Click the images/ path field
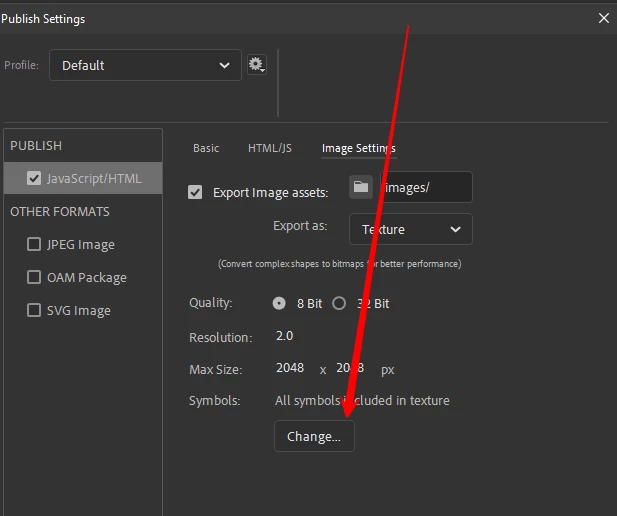The width and height of the screenshot is (617, 516). [426, 187]
